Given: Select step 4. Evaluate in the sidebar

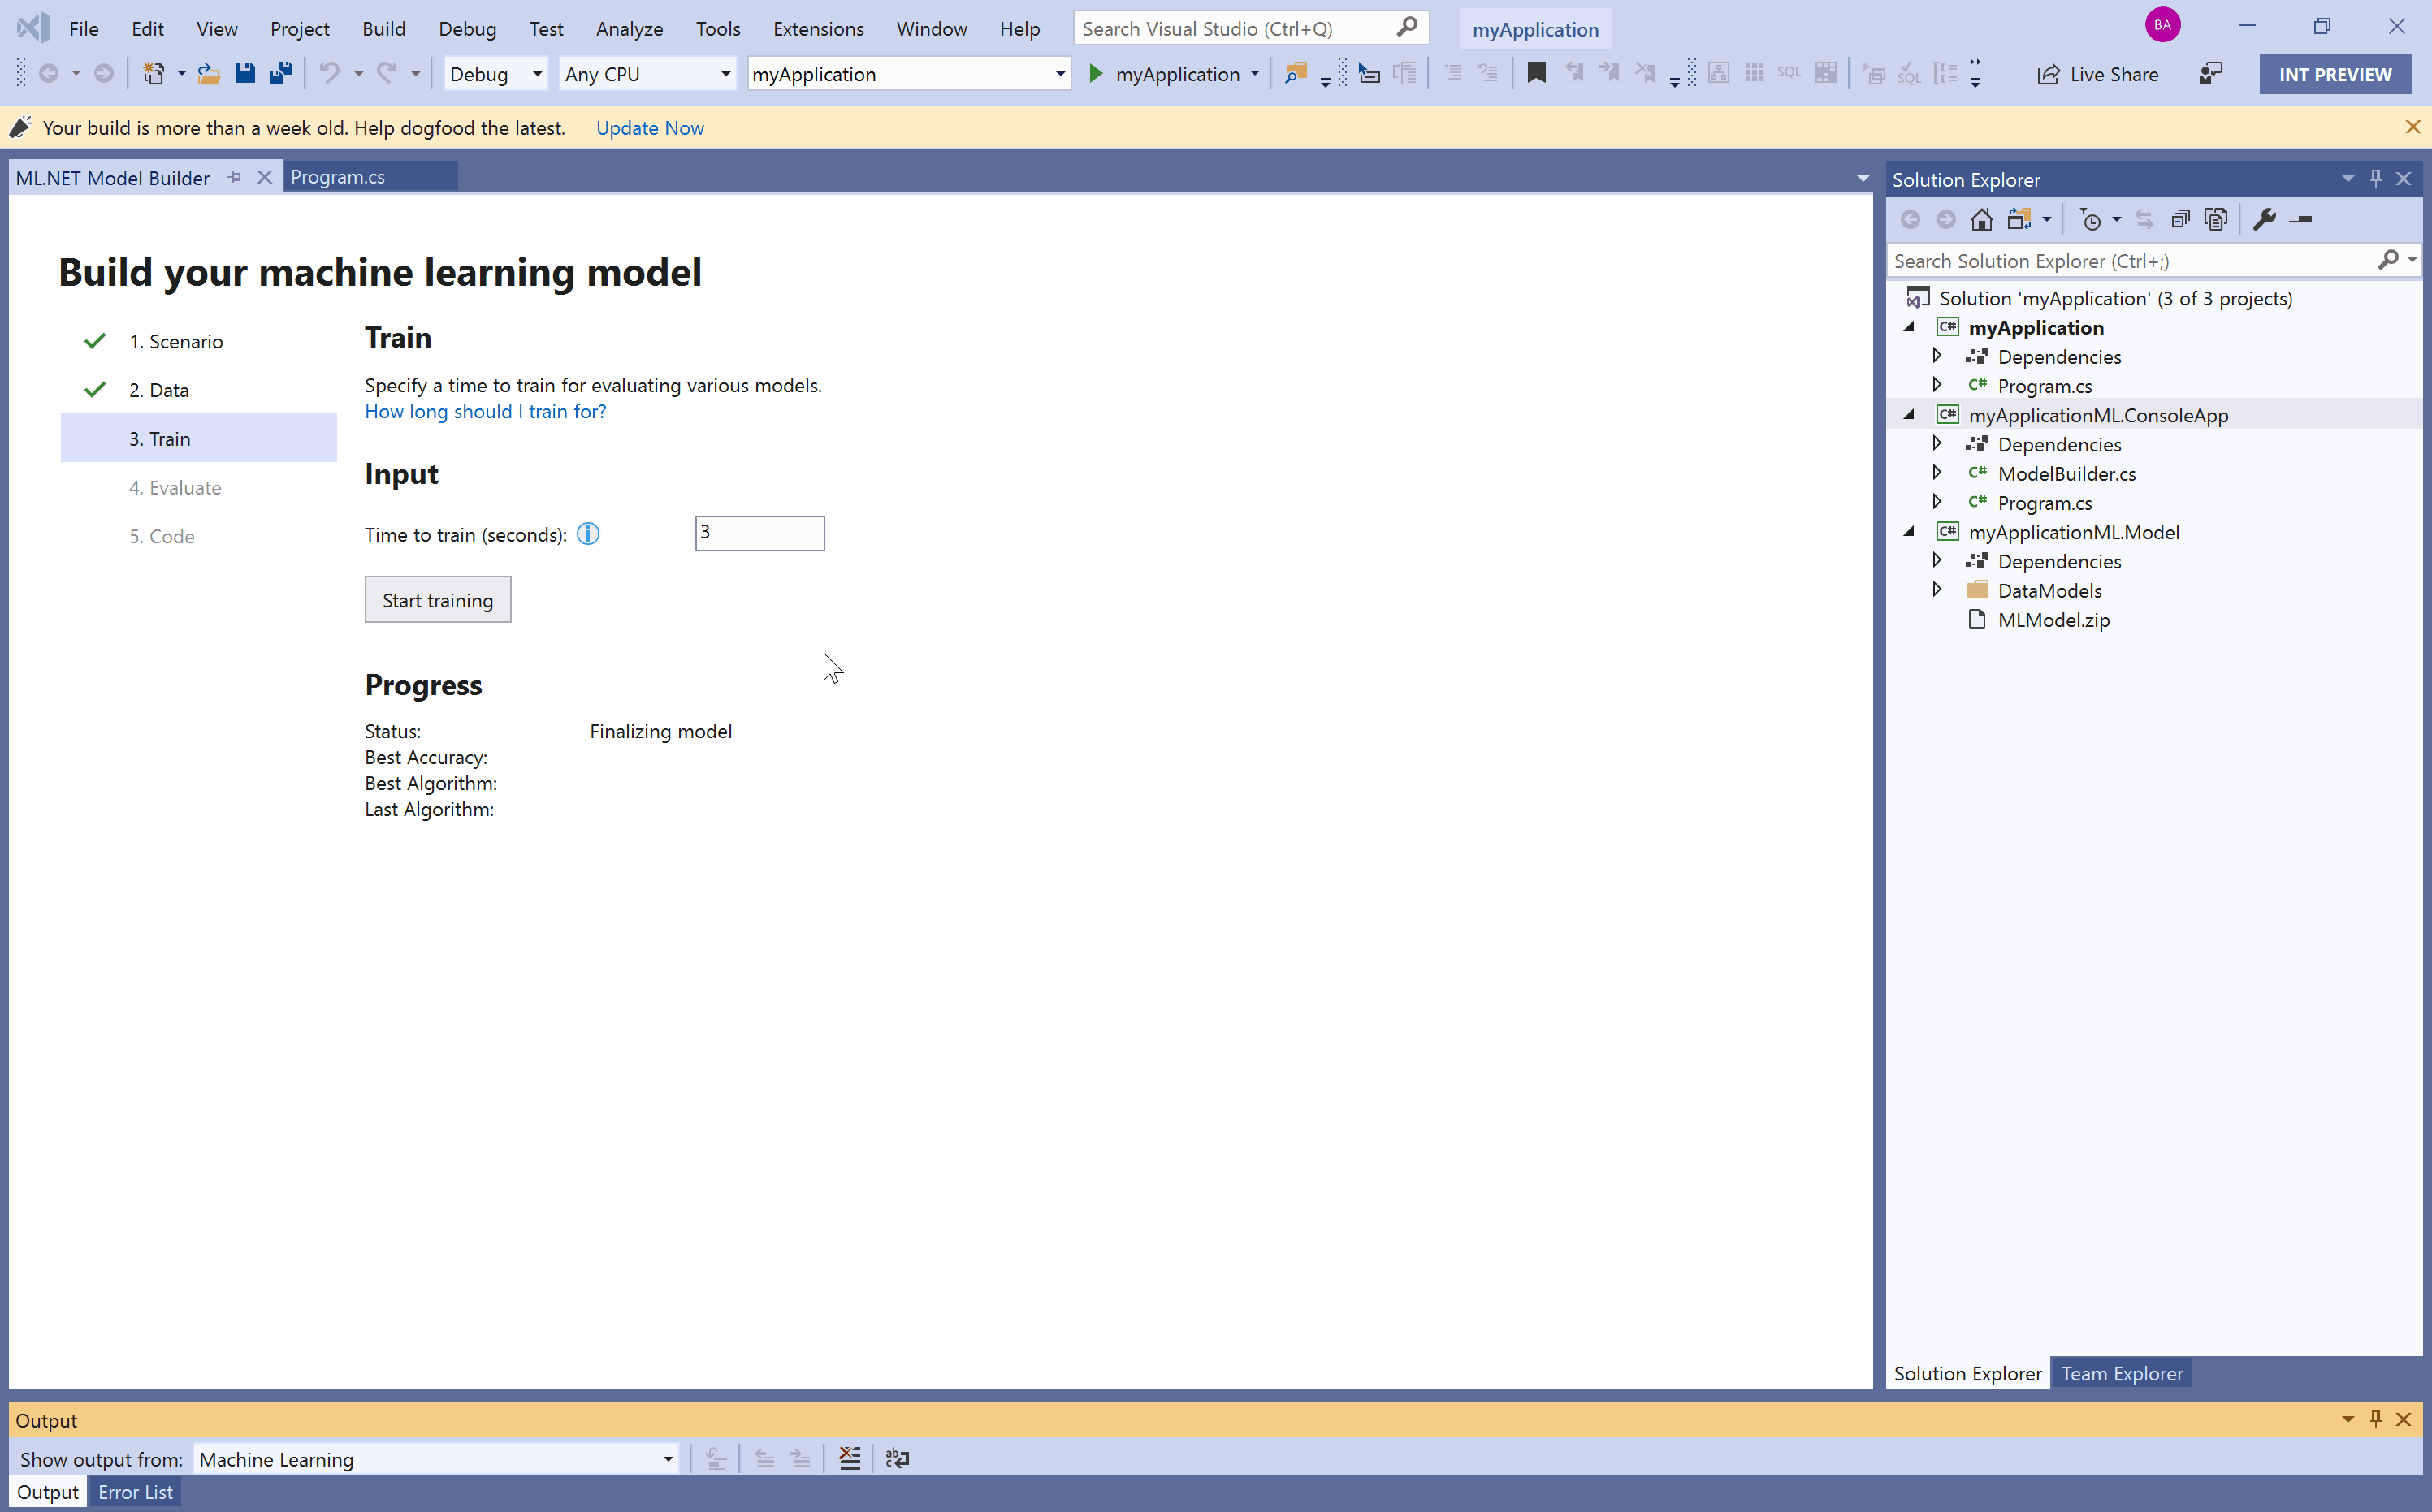Looking at the screenshot, I should tap(198, 487).
